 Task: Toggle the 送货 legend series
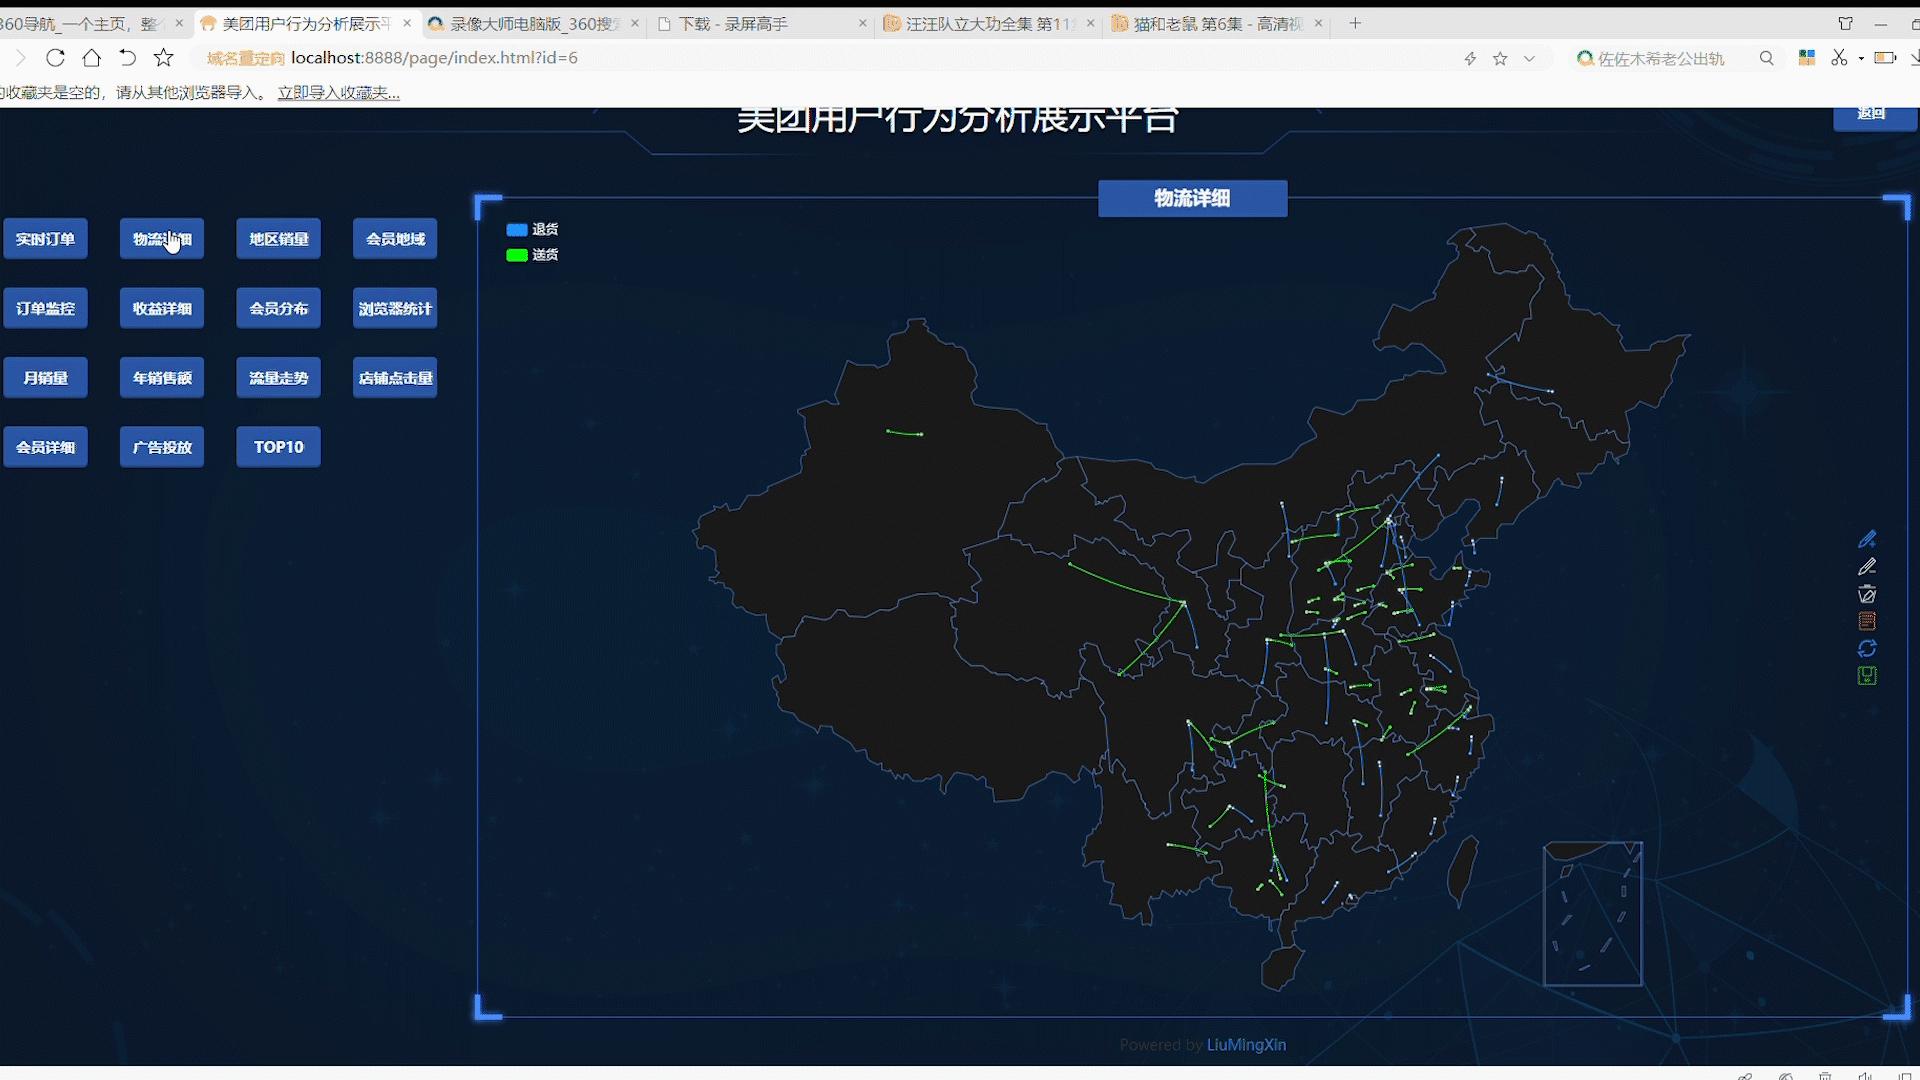532,255
